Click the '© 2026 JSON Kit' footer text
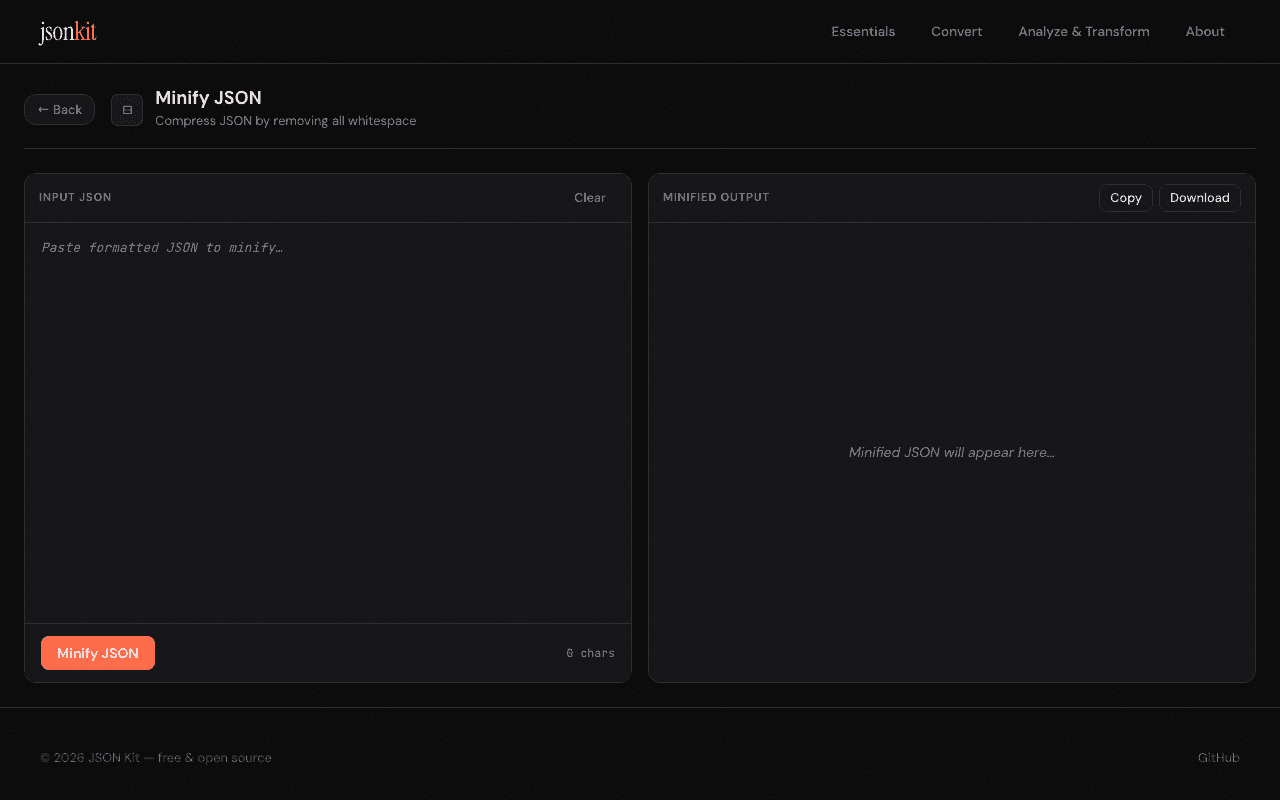1280x800 pixels. [90, 758]
